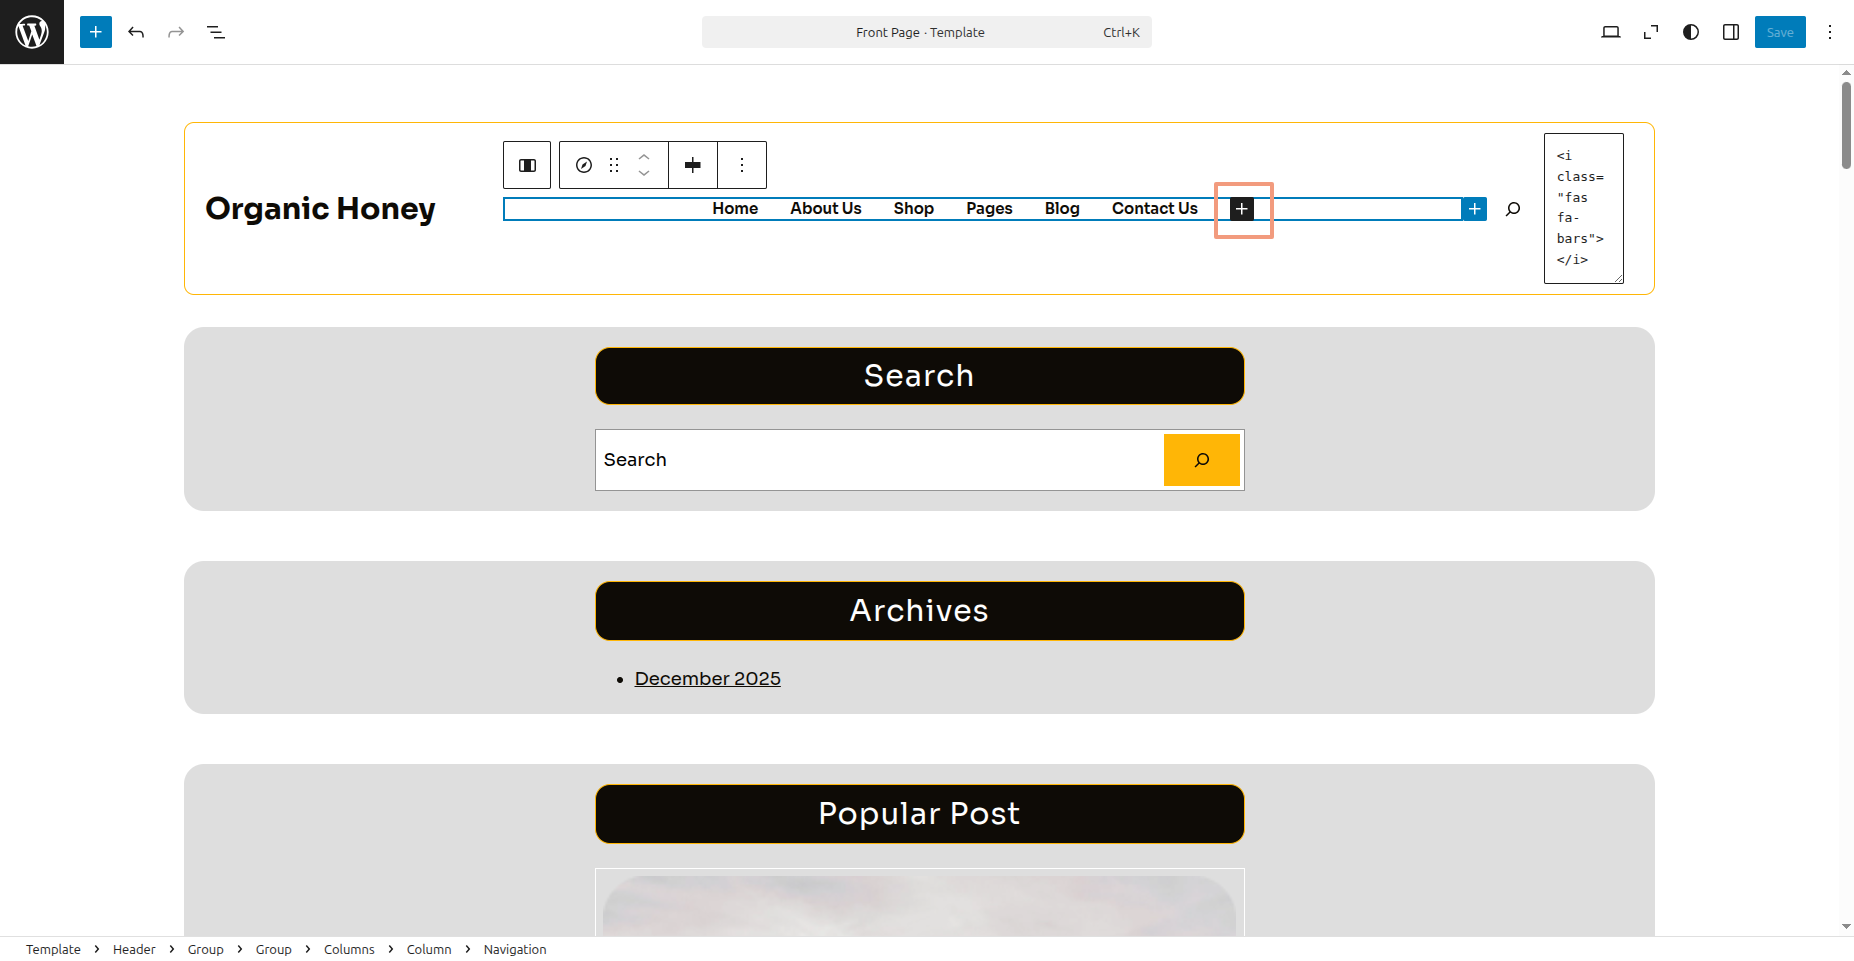
Task: Click the Undo arrow
Action: coord(136,32)
